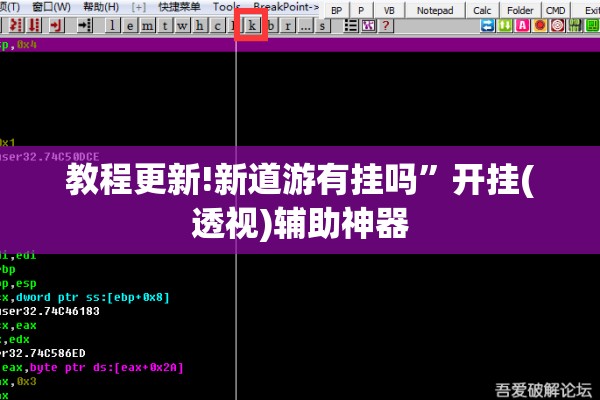Show Executable modules with the e button
Screen dimensions: 600x400
(x=130, y=26)
